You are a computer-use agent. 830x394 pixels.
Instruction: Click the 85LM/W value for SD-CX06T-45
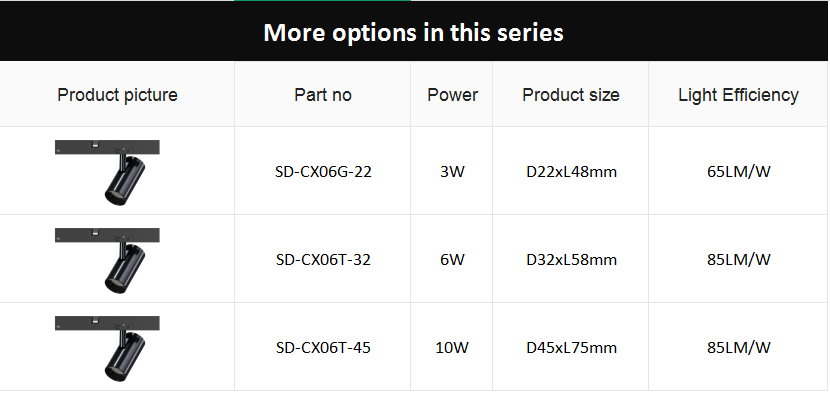pyautogui.click(x=739, y=348)
